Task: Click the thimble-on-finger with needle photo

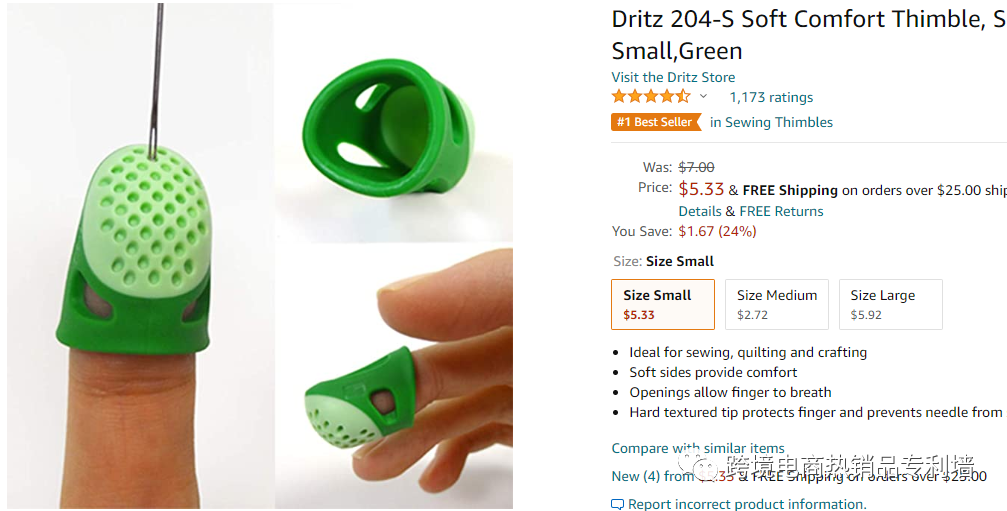Action: click(x=140, y=256)
